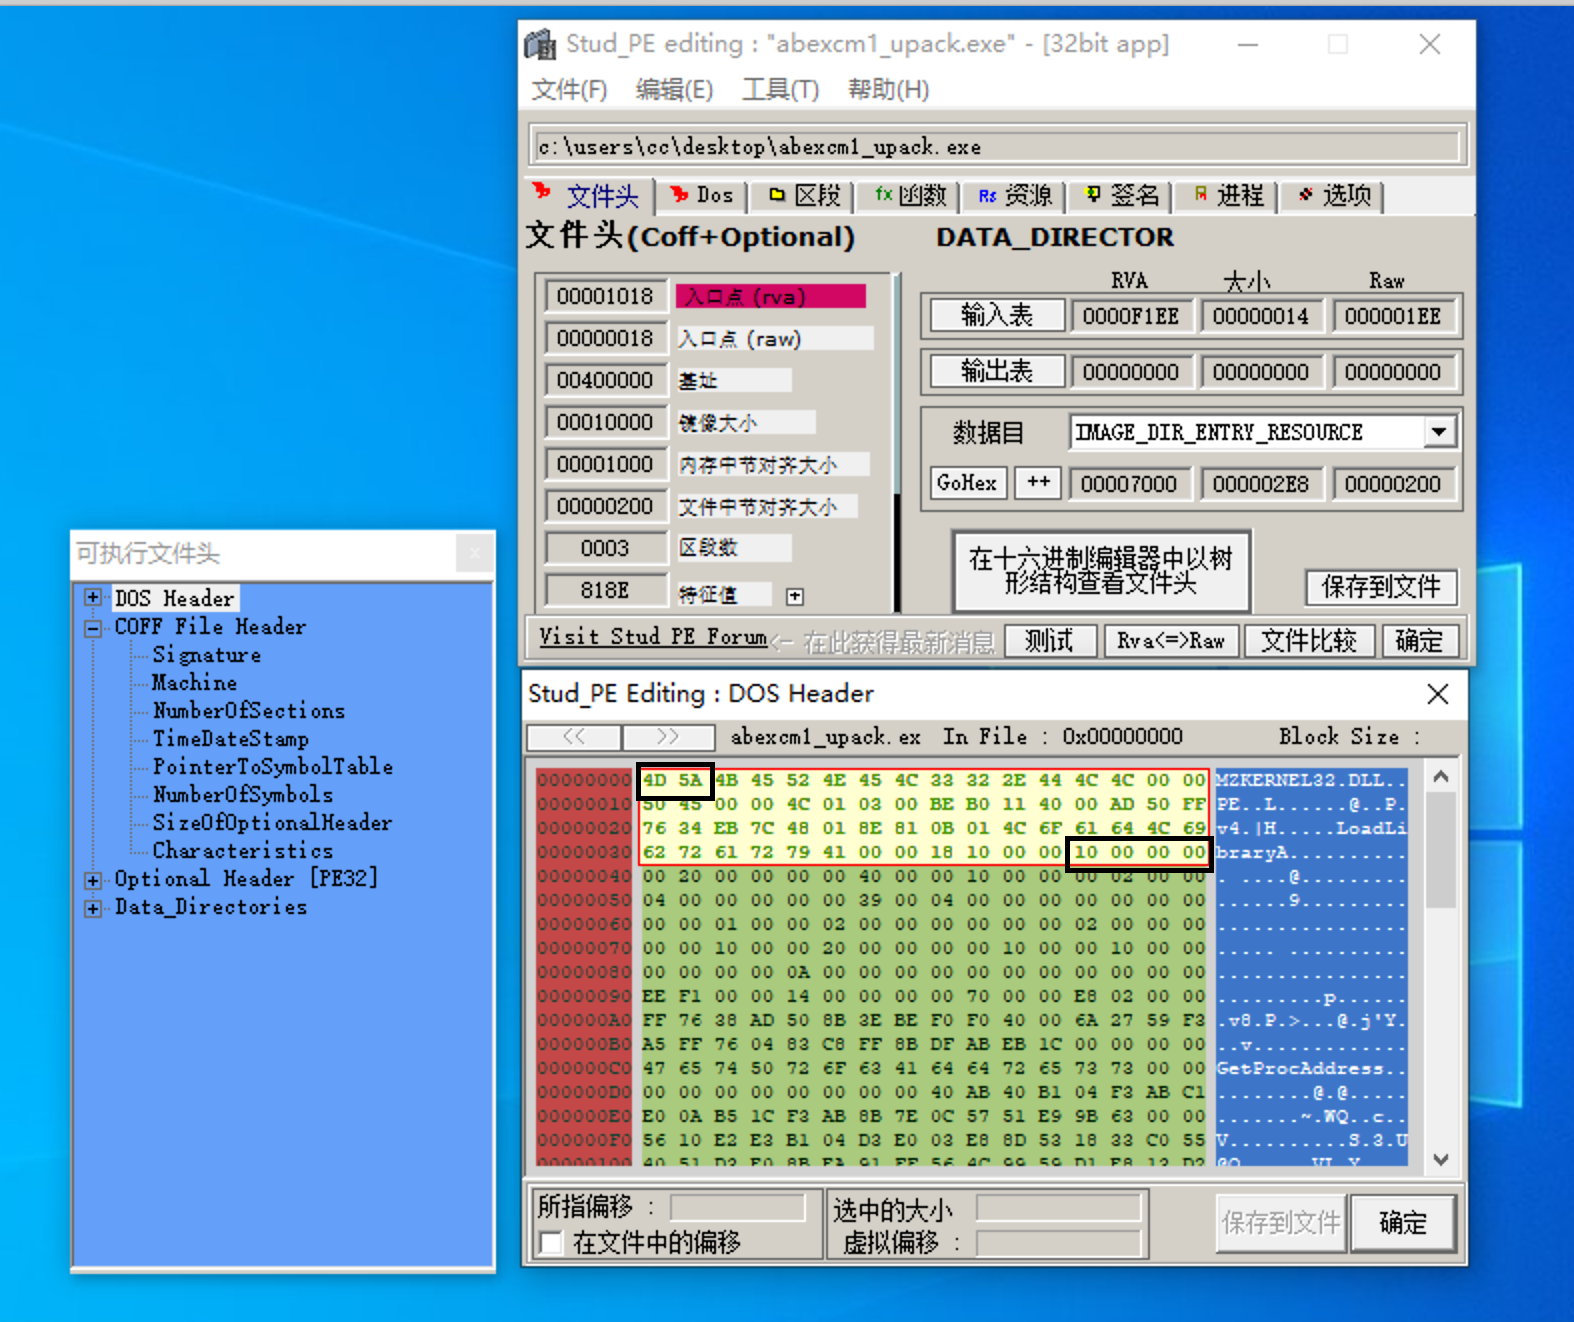Viewport: 1574px width, 1322px height.
Task: Click the 输入表 RVA field 0000F1EE
Action: pos(1131,317)
